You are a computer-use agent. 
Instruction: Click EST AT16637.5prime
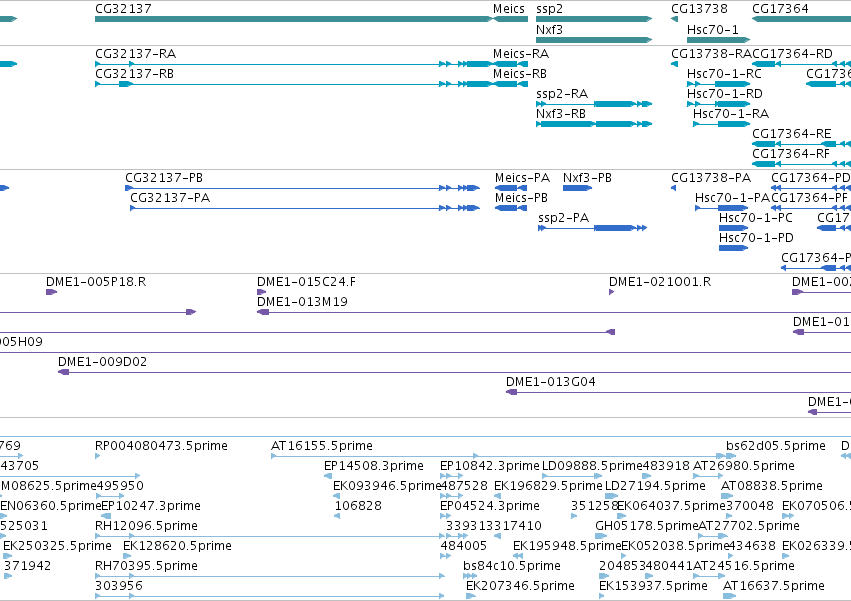[729, 596]
